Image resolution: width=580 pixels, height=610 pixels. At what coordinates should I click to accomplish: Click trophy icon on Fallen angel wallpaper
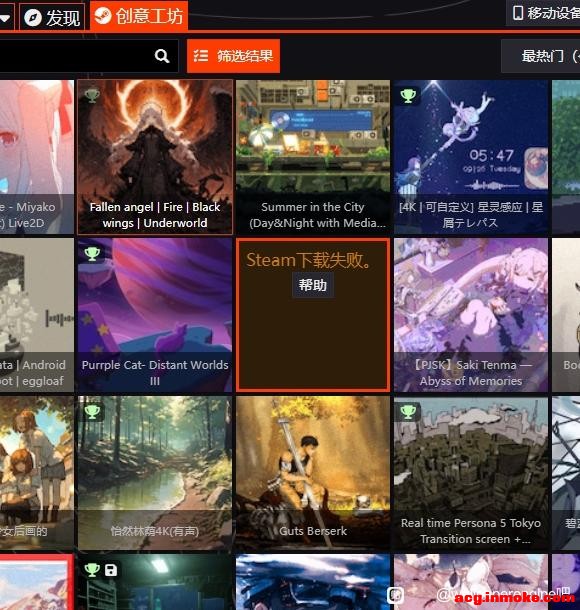pyautogui.click(x=92, y=95)
